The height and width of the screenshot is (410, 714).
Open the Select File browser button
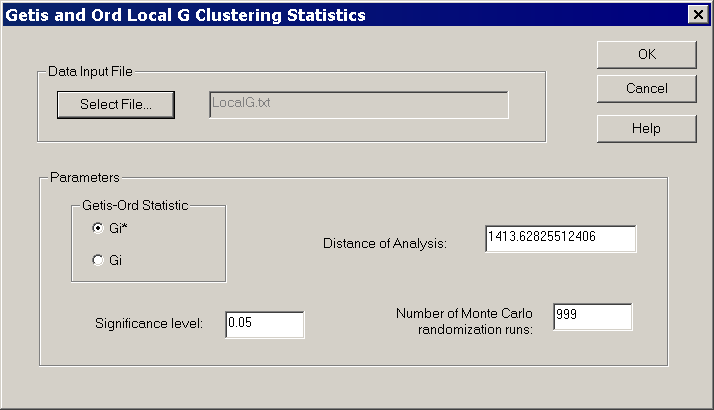pos(116,105)
